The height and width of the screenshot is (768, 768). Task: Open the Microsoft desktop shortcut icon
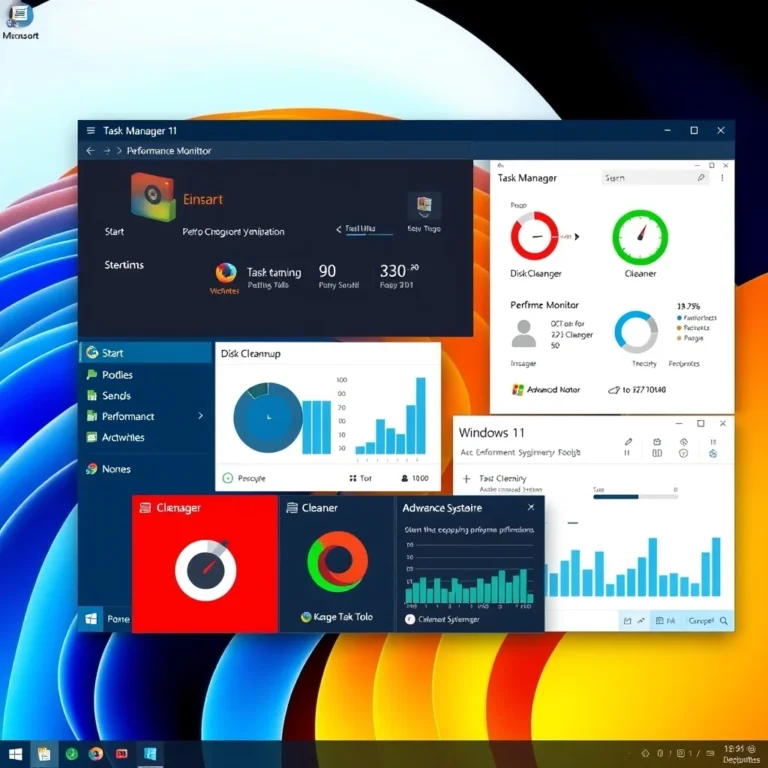[19, 16]
